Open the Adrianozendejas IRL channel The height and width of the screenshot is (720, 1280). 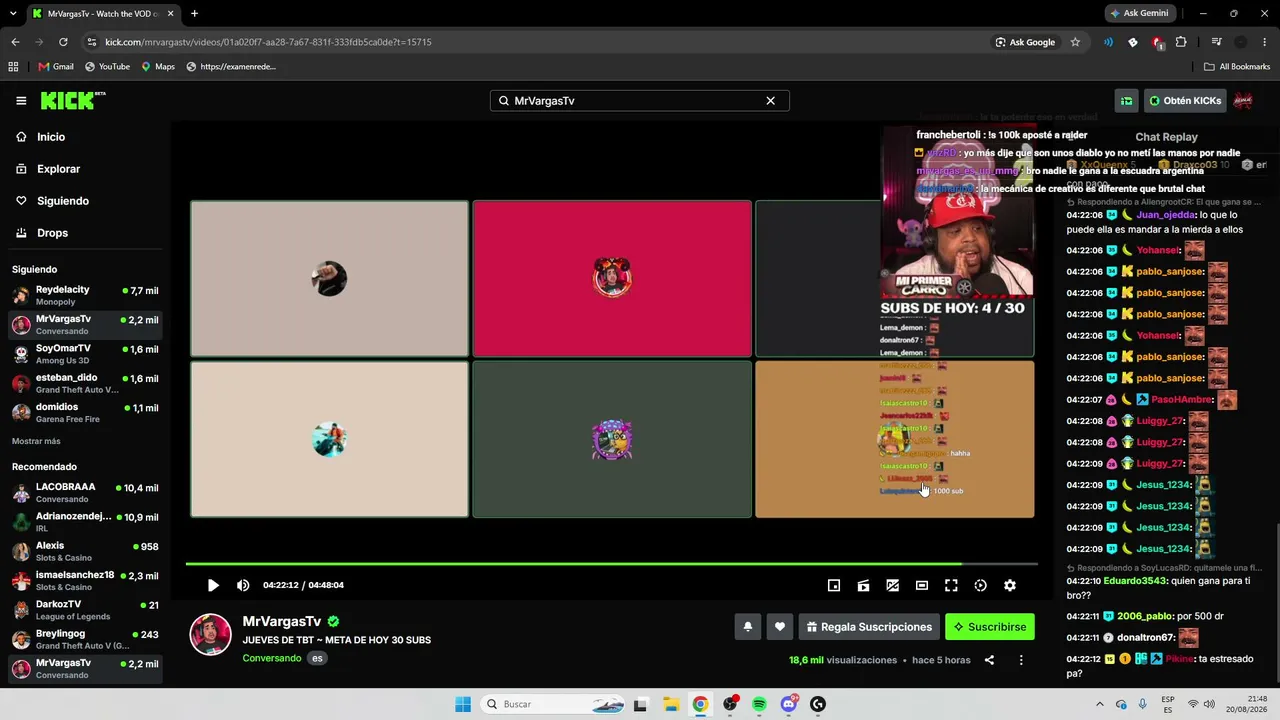[85, 522]
